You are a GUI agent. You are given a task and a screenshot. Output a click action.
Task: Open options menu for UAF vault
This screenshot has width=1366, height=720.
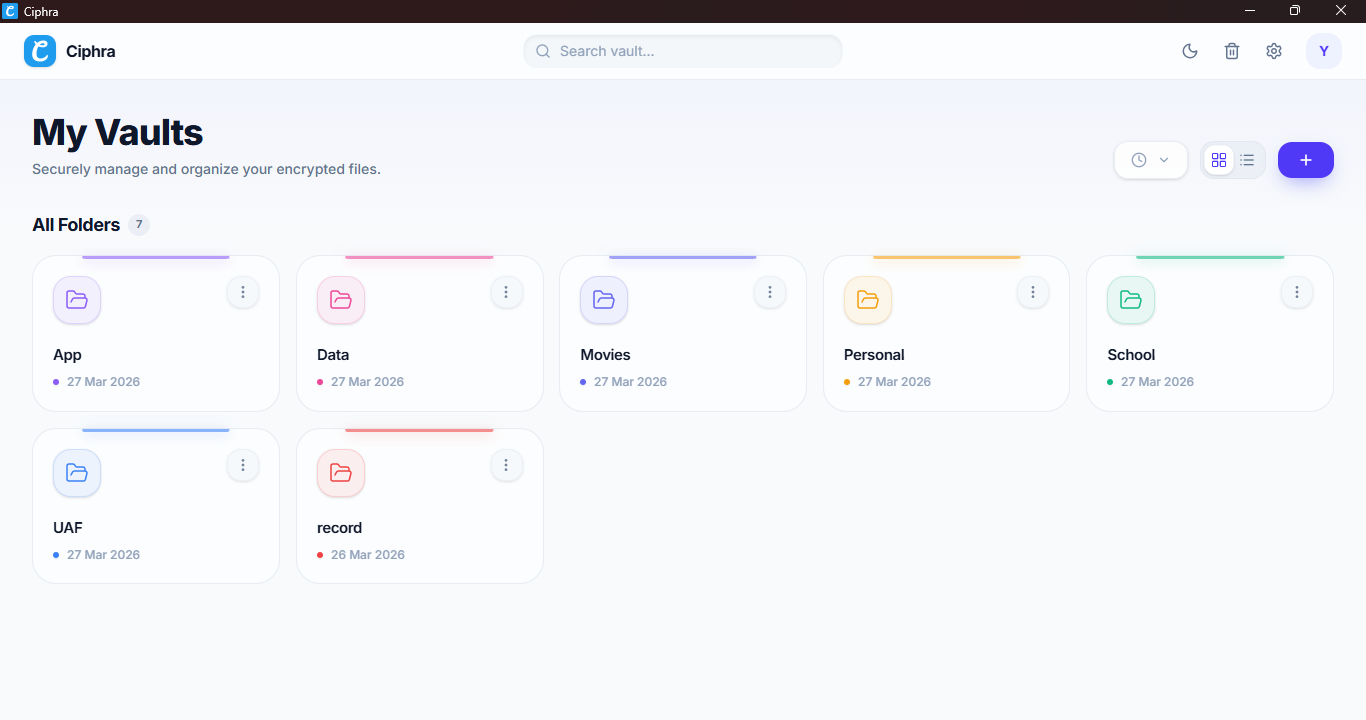point(242,465)
